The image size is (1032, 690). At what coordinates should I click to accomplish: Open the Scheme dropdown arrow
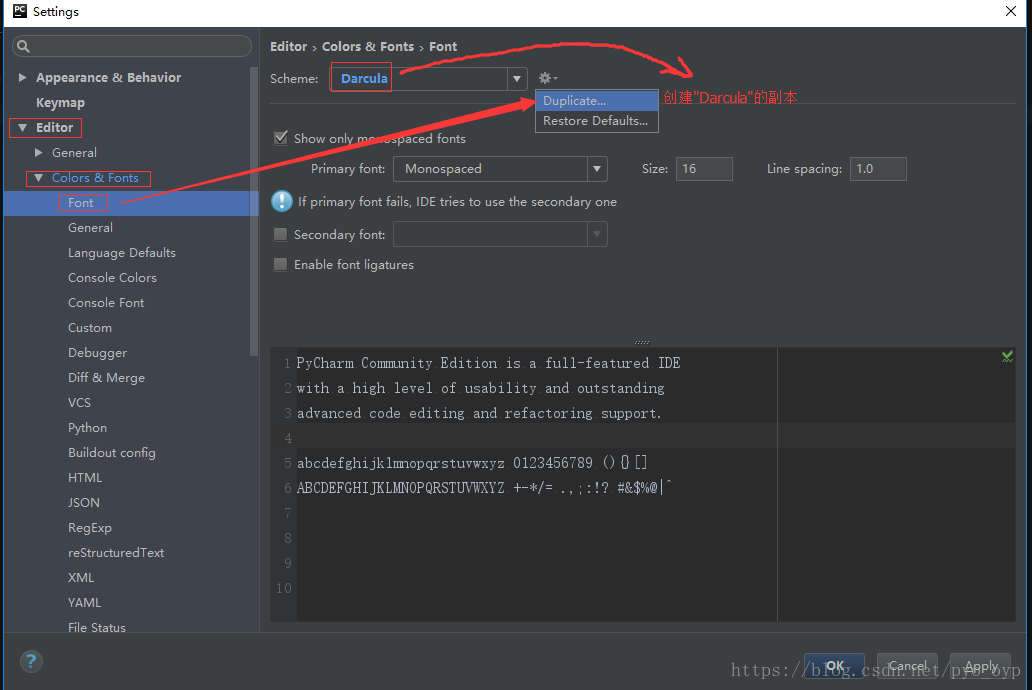pyautogui.click(x=517, y=79)
